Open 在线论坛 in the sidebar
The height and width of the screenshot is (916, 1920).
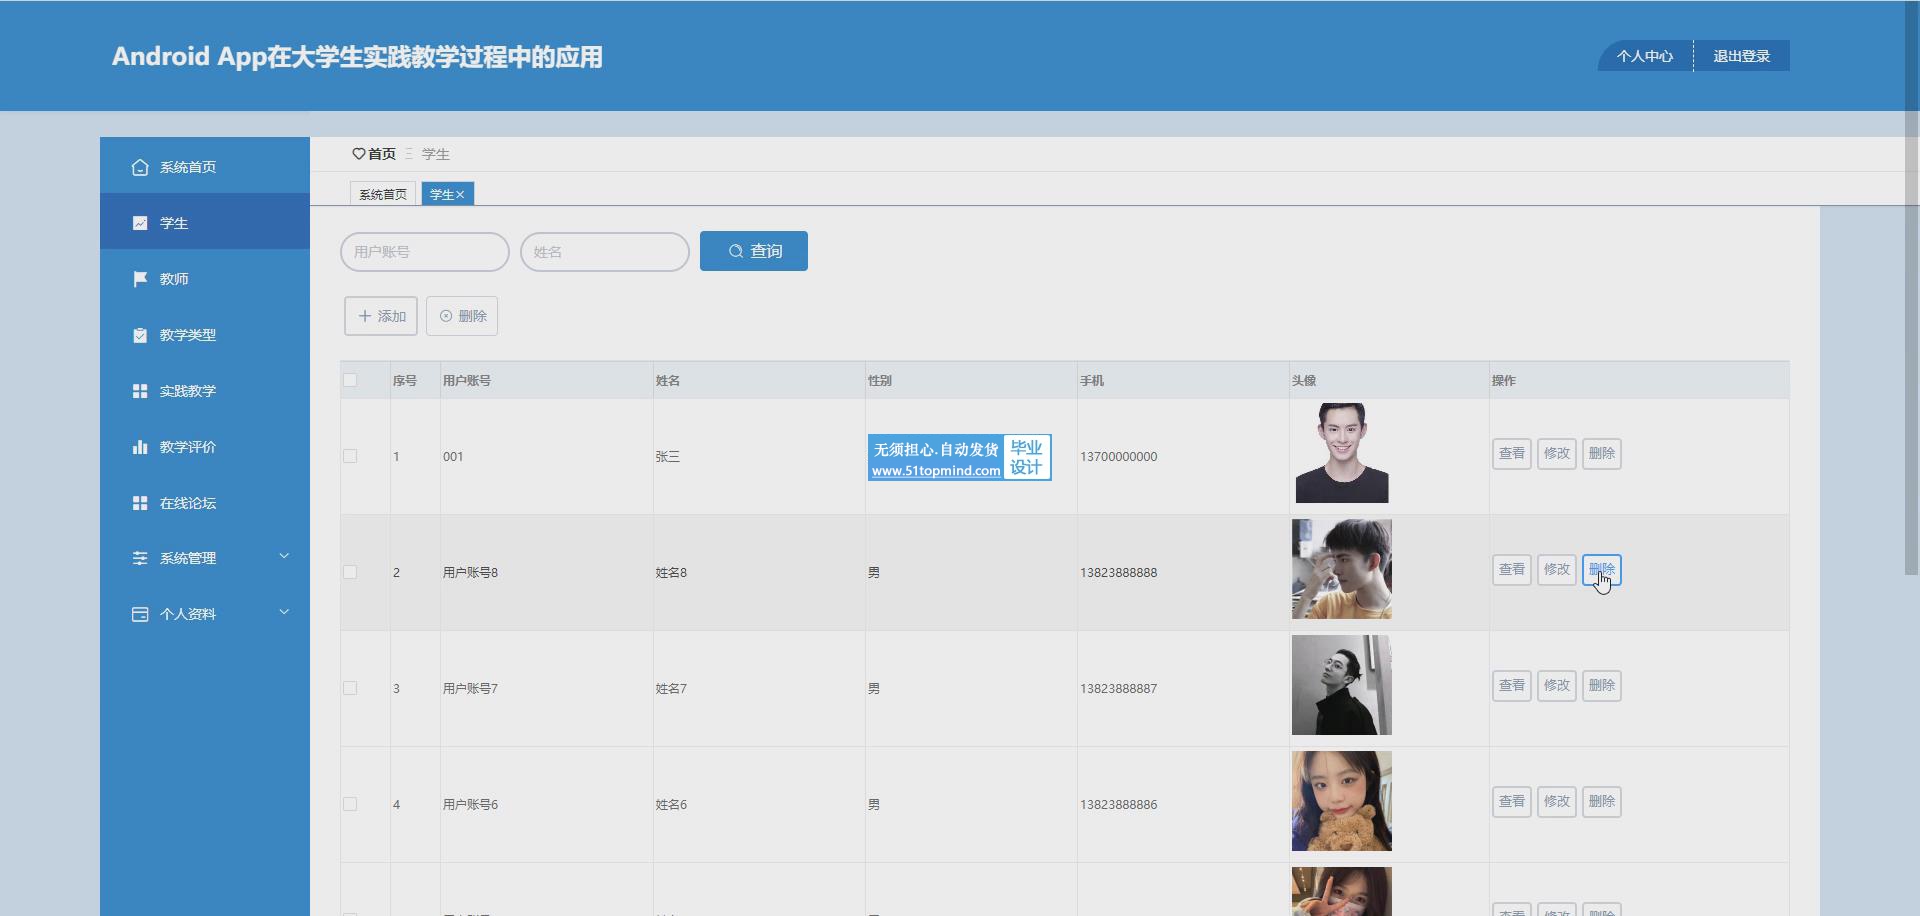(x=205, y=503)
